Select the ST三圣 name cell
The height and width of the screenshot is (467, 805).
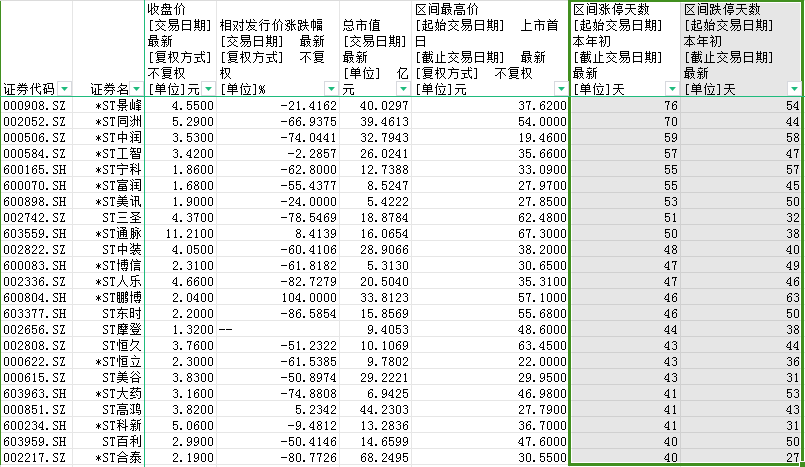108,218
